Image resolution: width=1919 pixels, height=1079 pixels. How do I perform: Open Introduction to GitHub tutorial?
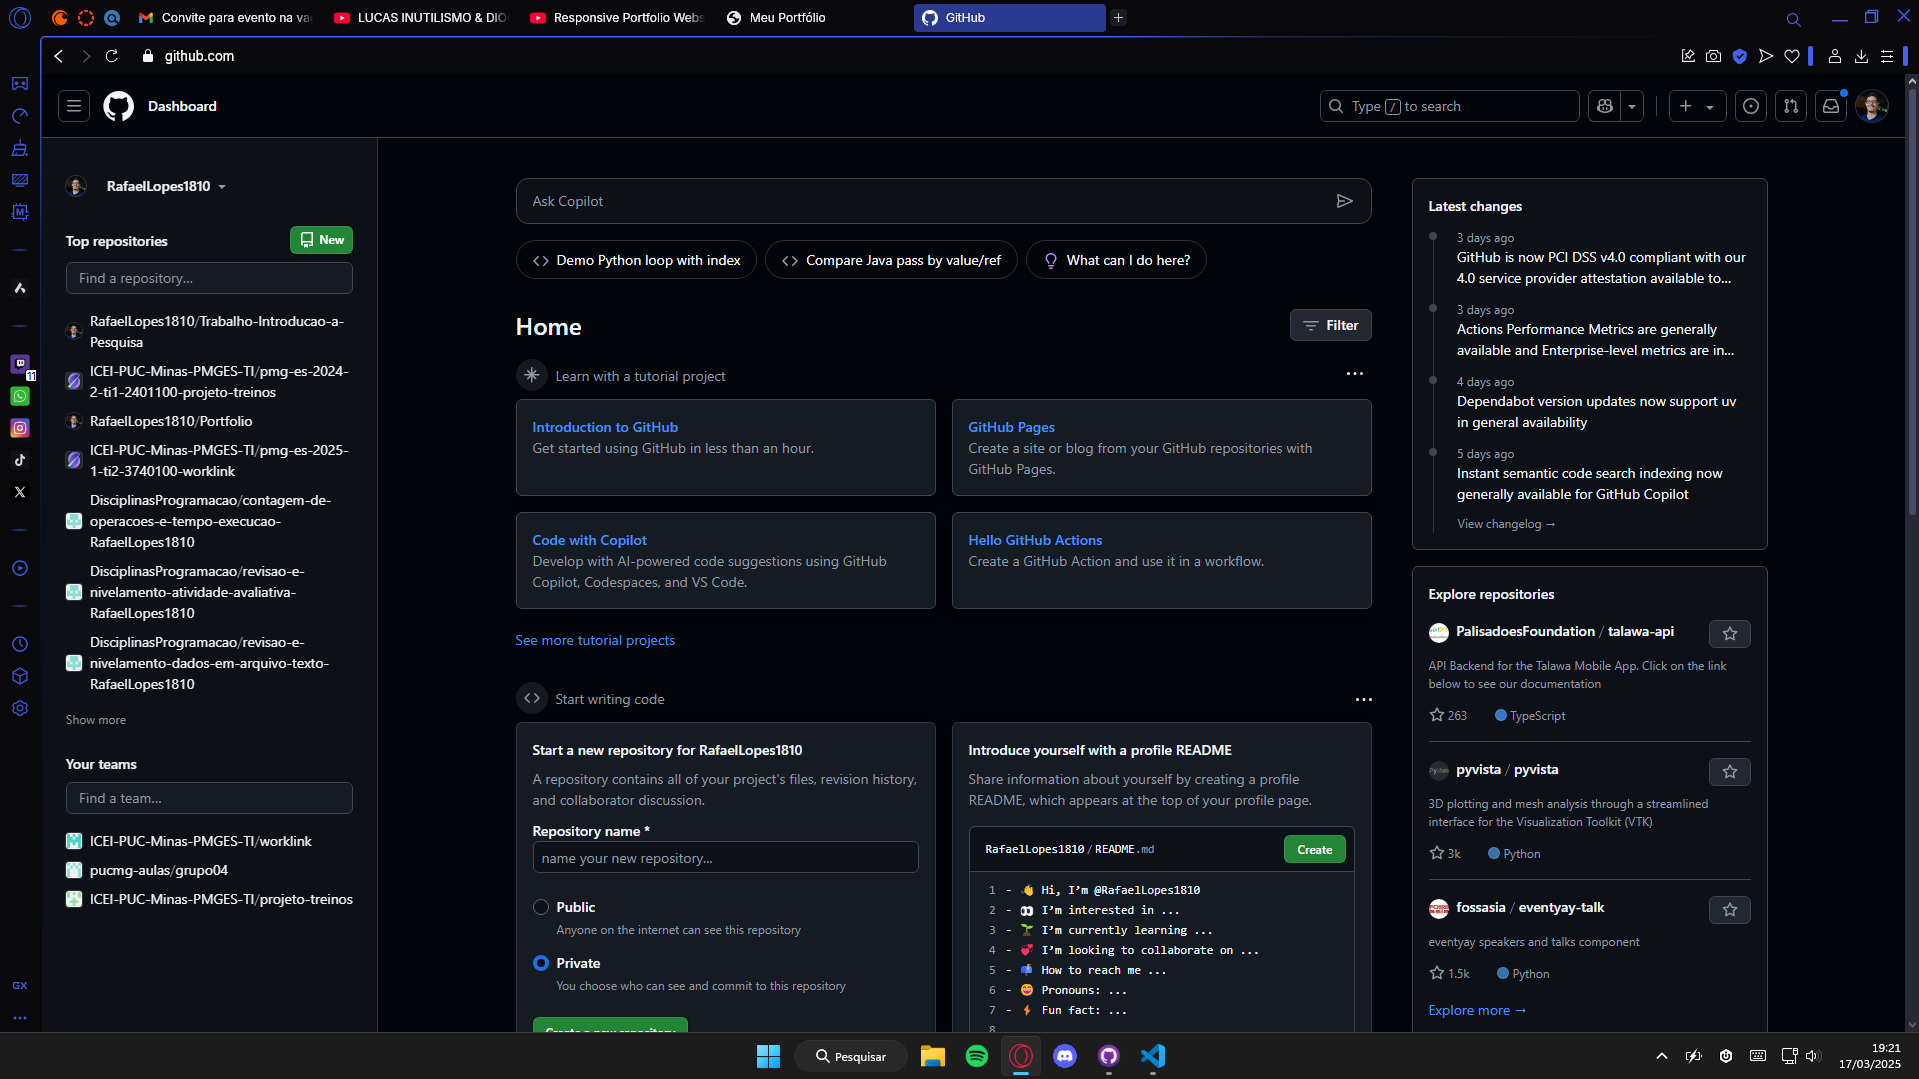click(x=605, y=427)
